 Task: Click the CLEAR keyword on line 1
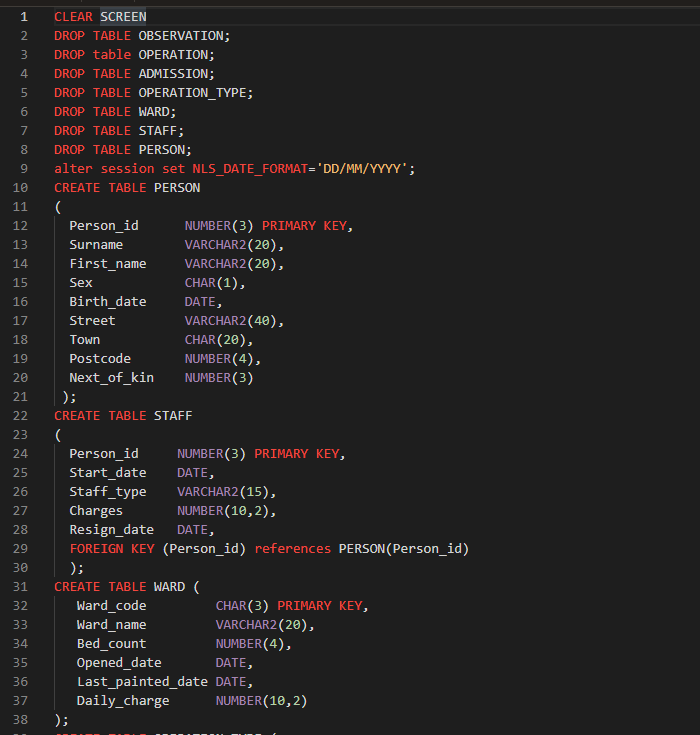pos(73,17)
